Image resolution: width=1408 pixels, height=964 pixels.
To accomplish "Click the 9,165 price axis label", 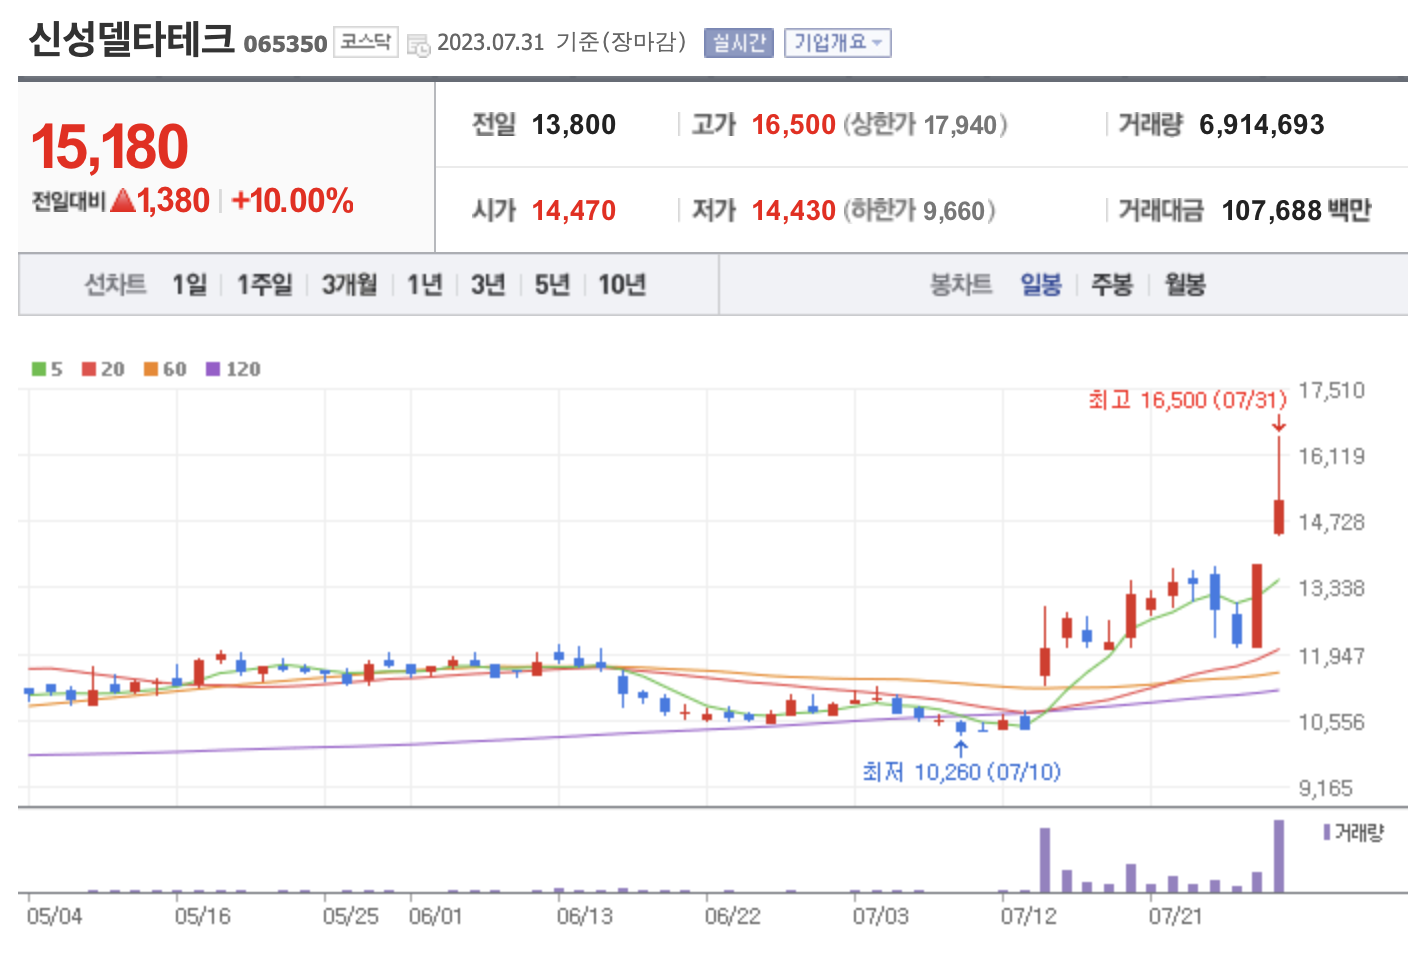I will pyautogui.click(x=1325, y=789).
